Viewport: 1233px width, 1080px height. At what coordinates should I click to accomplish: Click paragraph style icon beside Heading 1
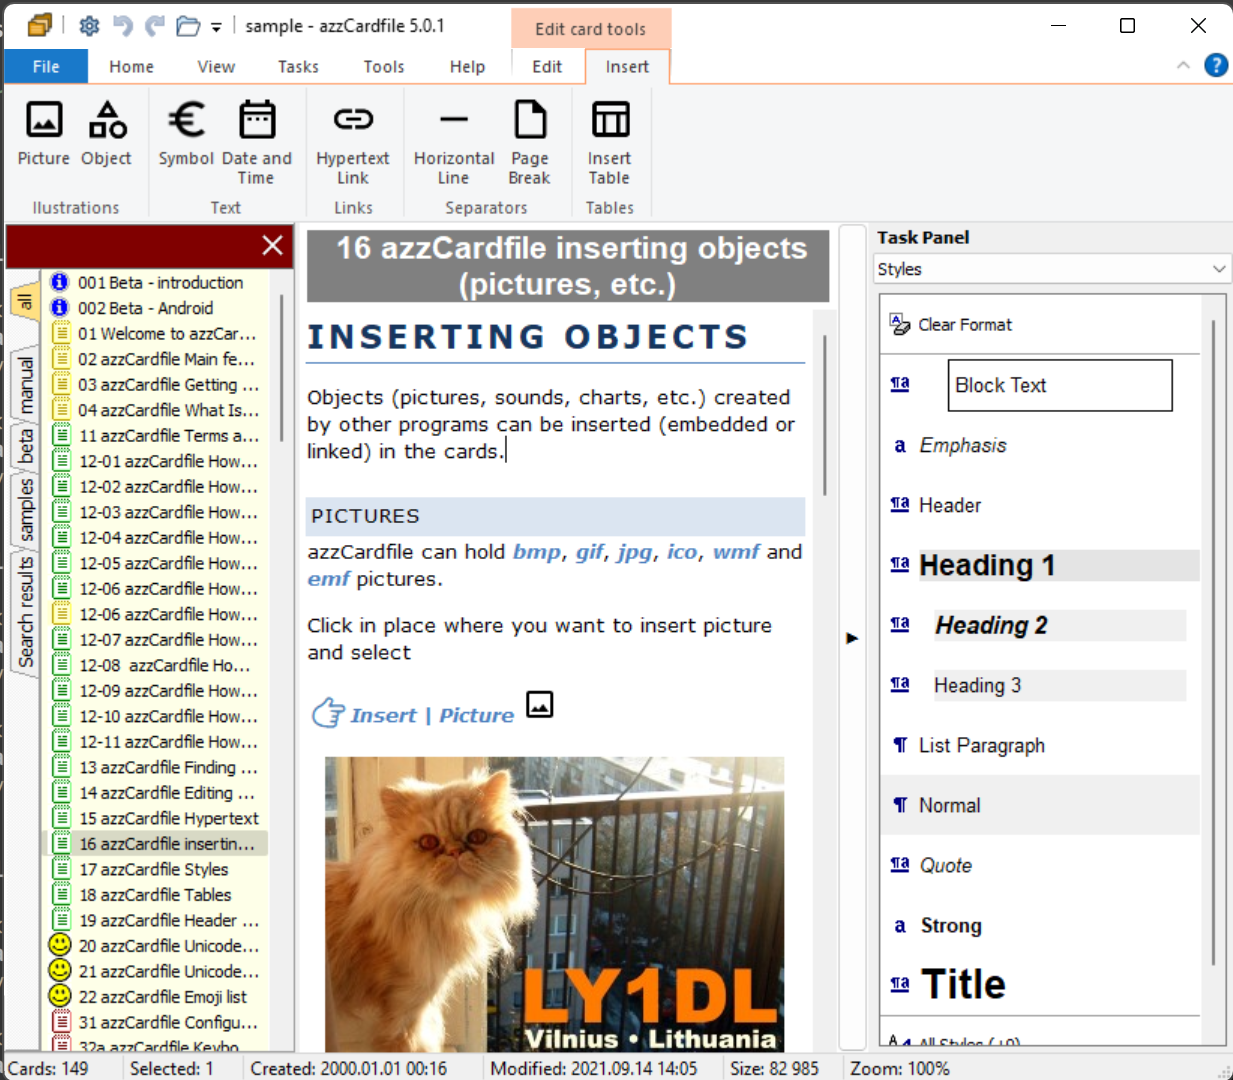pyautogui.click(x=900, y=564)
